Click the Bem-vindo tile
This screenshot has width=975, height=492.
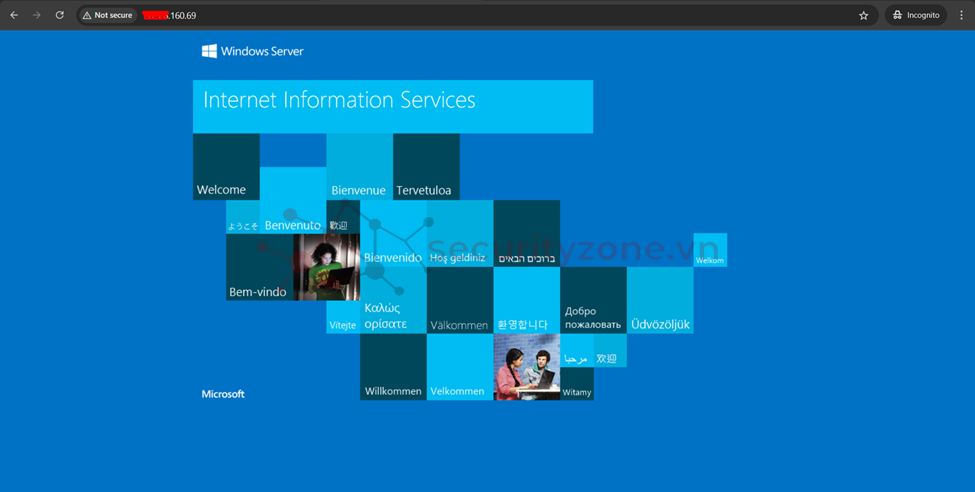pos(259,267)
